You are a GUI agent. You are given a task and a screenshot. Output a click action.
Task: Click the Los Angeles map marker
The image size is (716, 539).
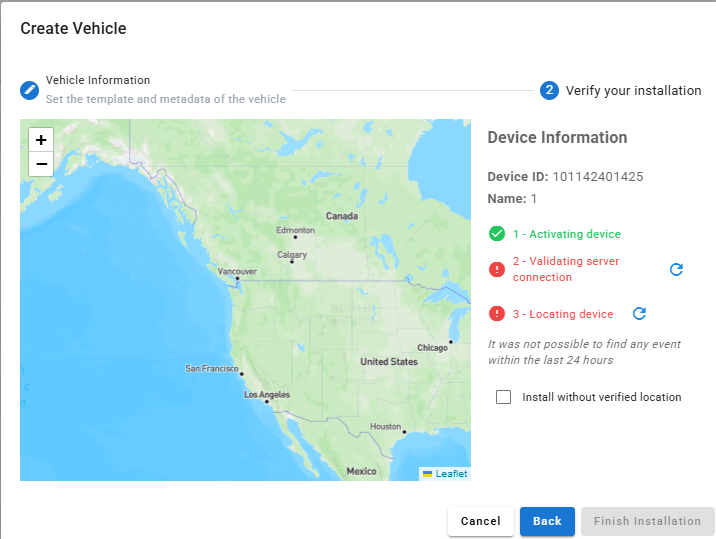click(266, 402)
